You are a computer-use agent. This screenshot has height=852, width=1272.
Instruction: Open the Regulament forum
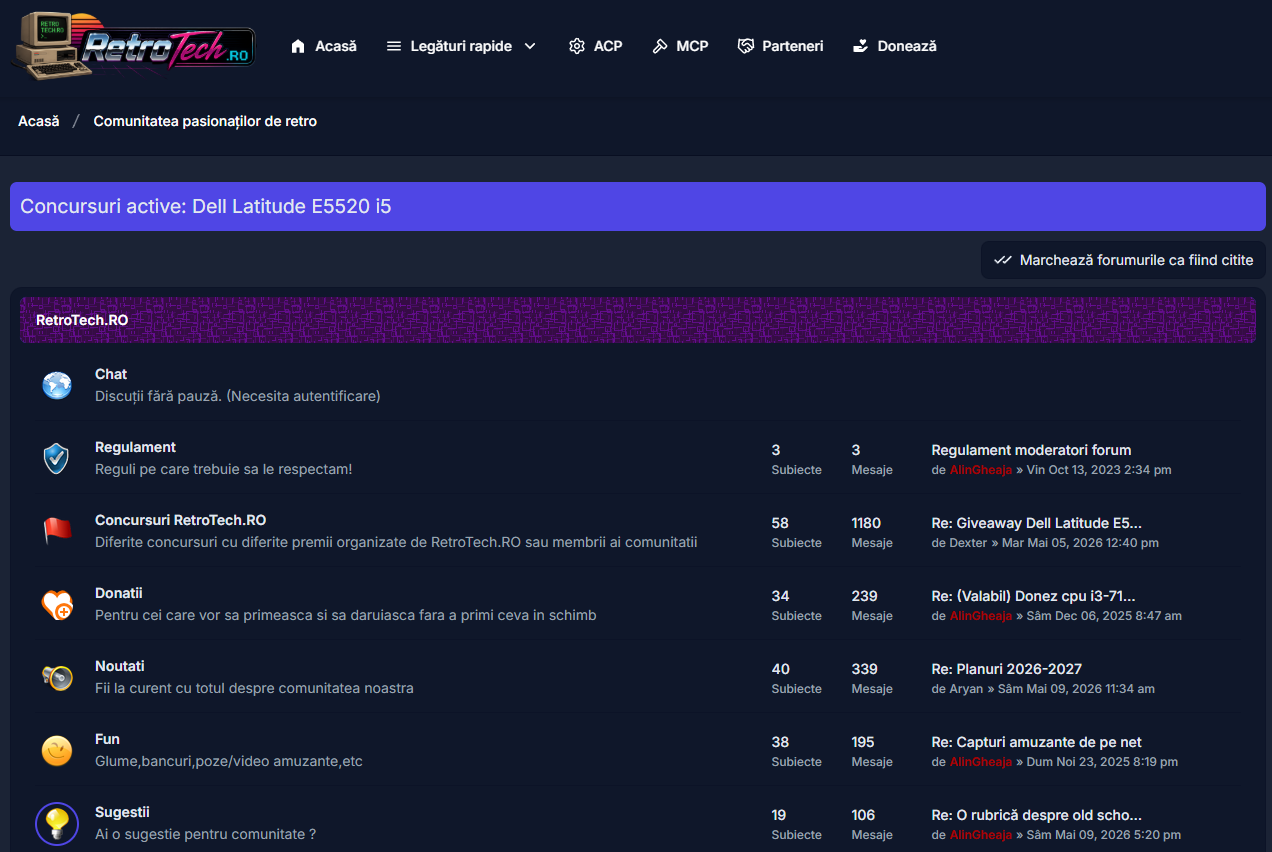coord(135,447)
